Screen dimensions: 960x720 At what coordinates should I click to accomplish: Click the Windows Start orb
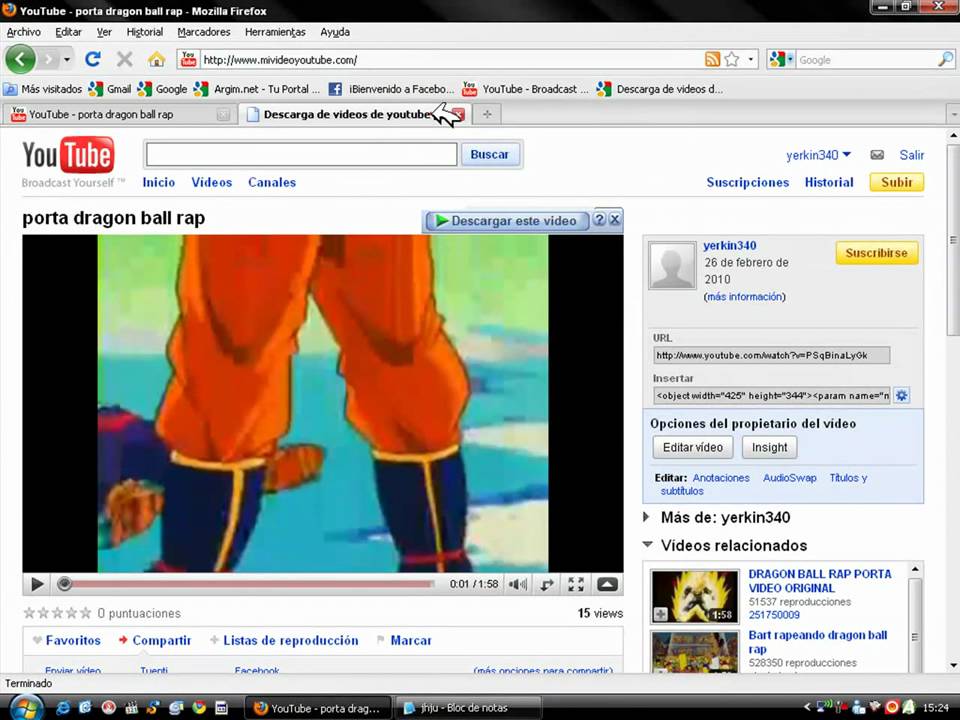tap(26, 708)
